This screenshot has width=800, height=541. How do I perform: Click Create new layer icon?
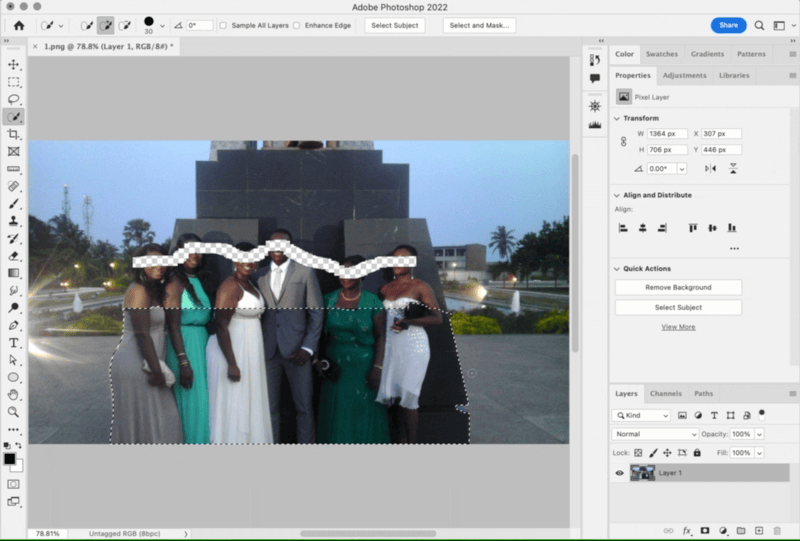759,531
